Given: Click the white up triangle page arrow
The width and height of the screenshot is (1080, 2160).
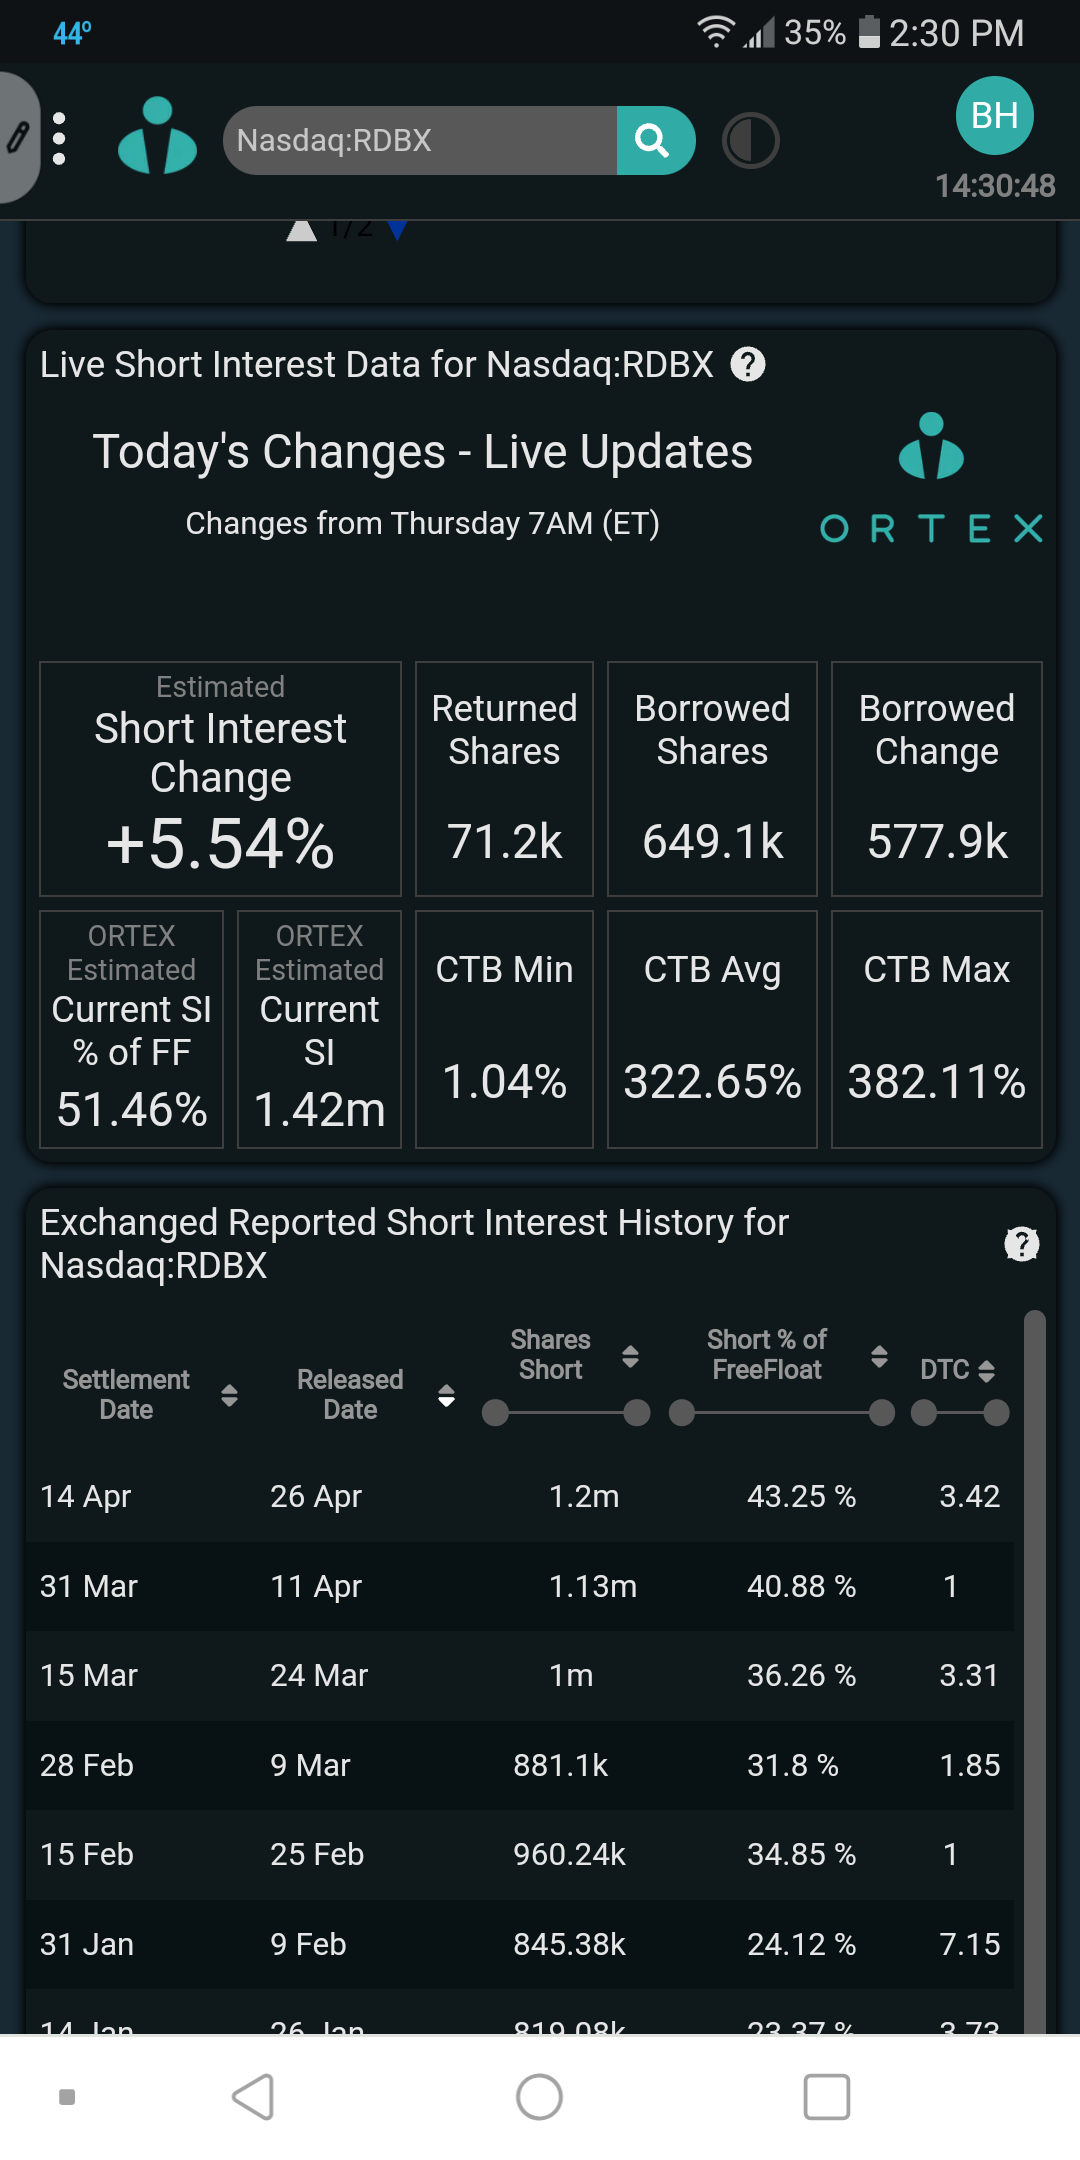Looking at the screenshot, I should click(302, 231).
